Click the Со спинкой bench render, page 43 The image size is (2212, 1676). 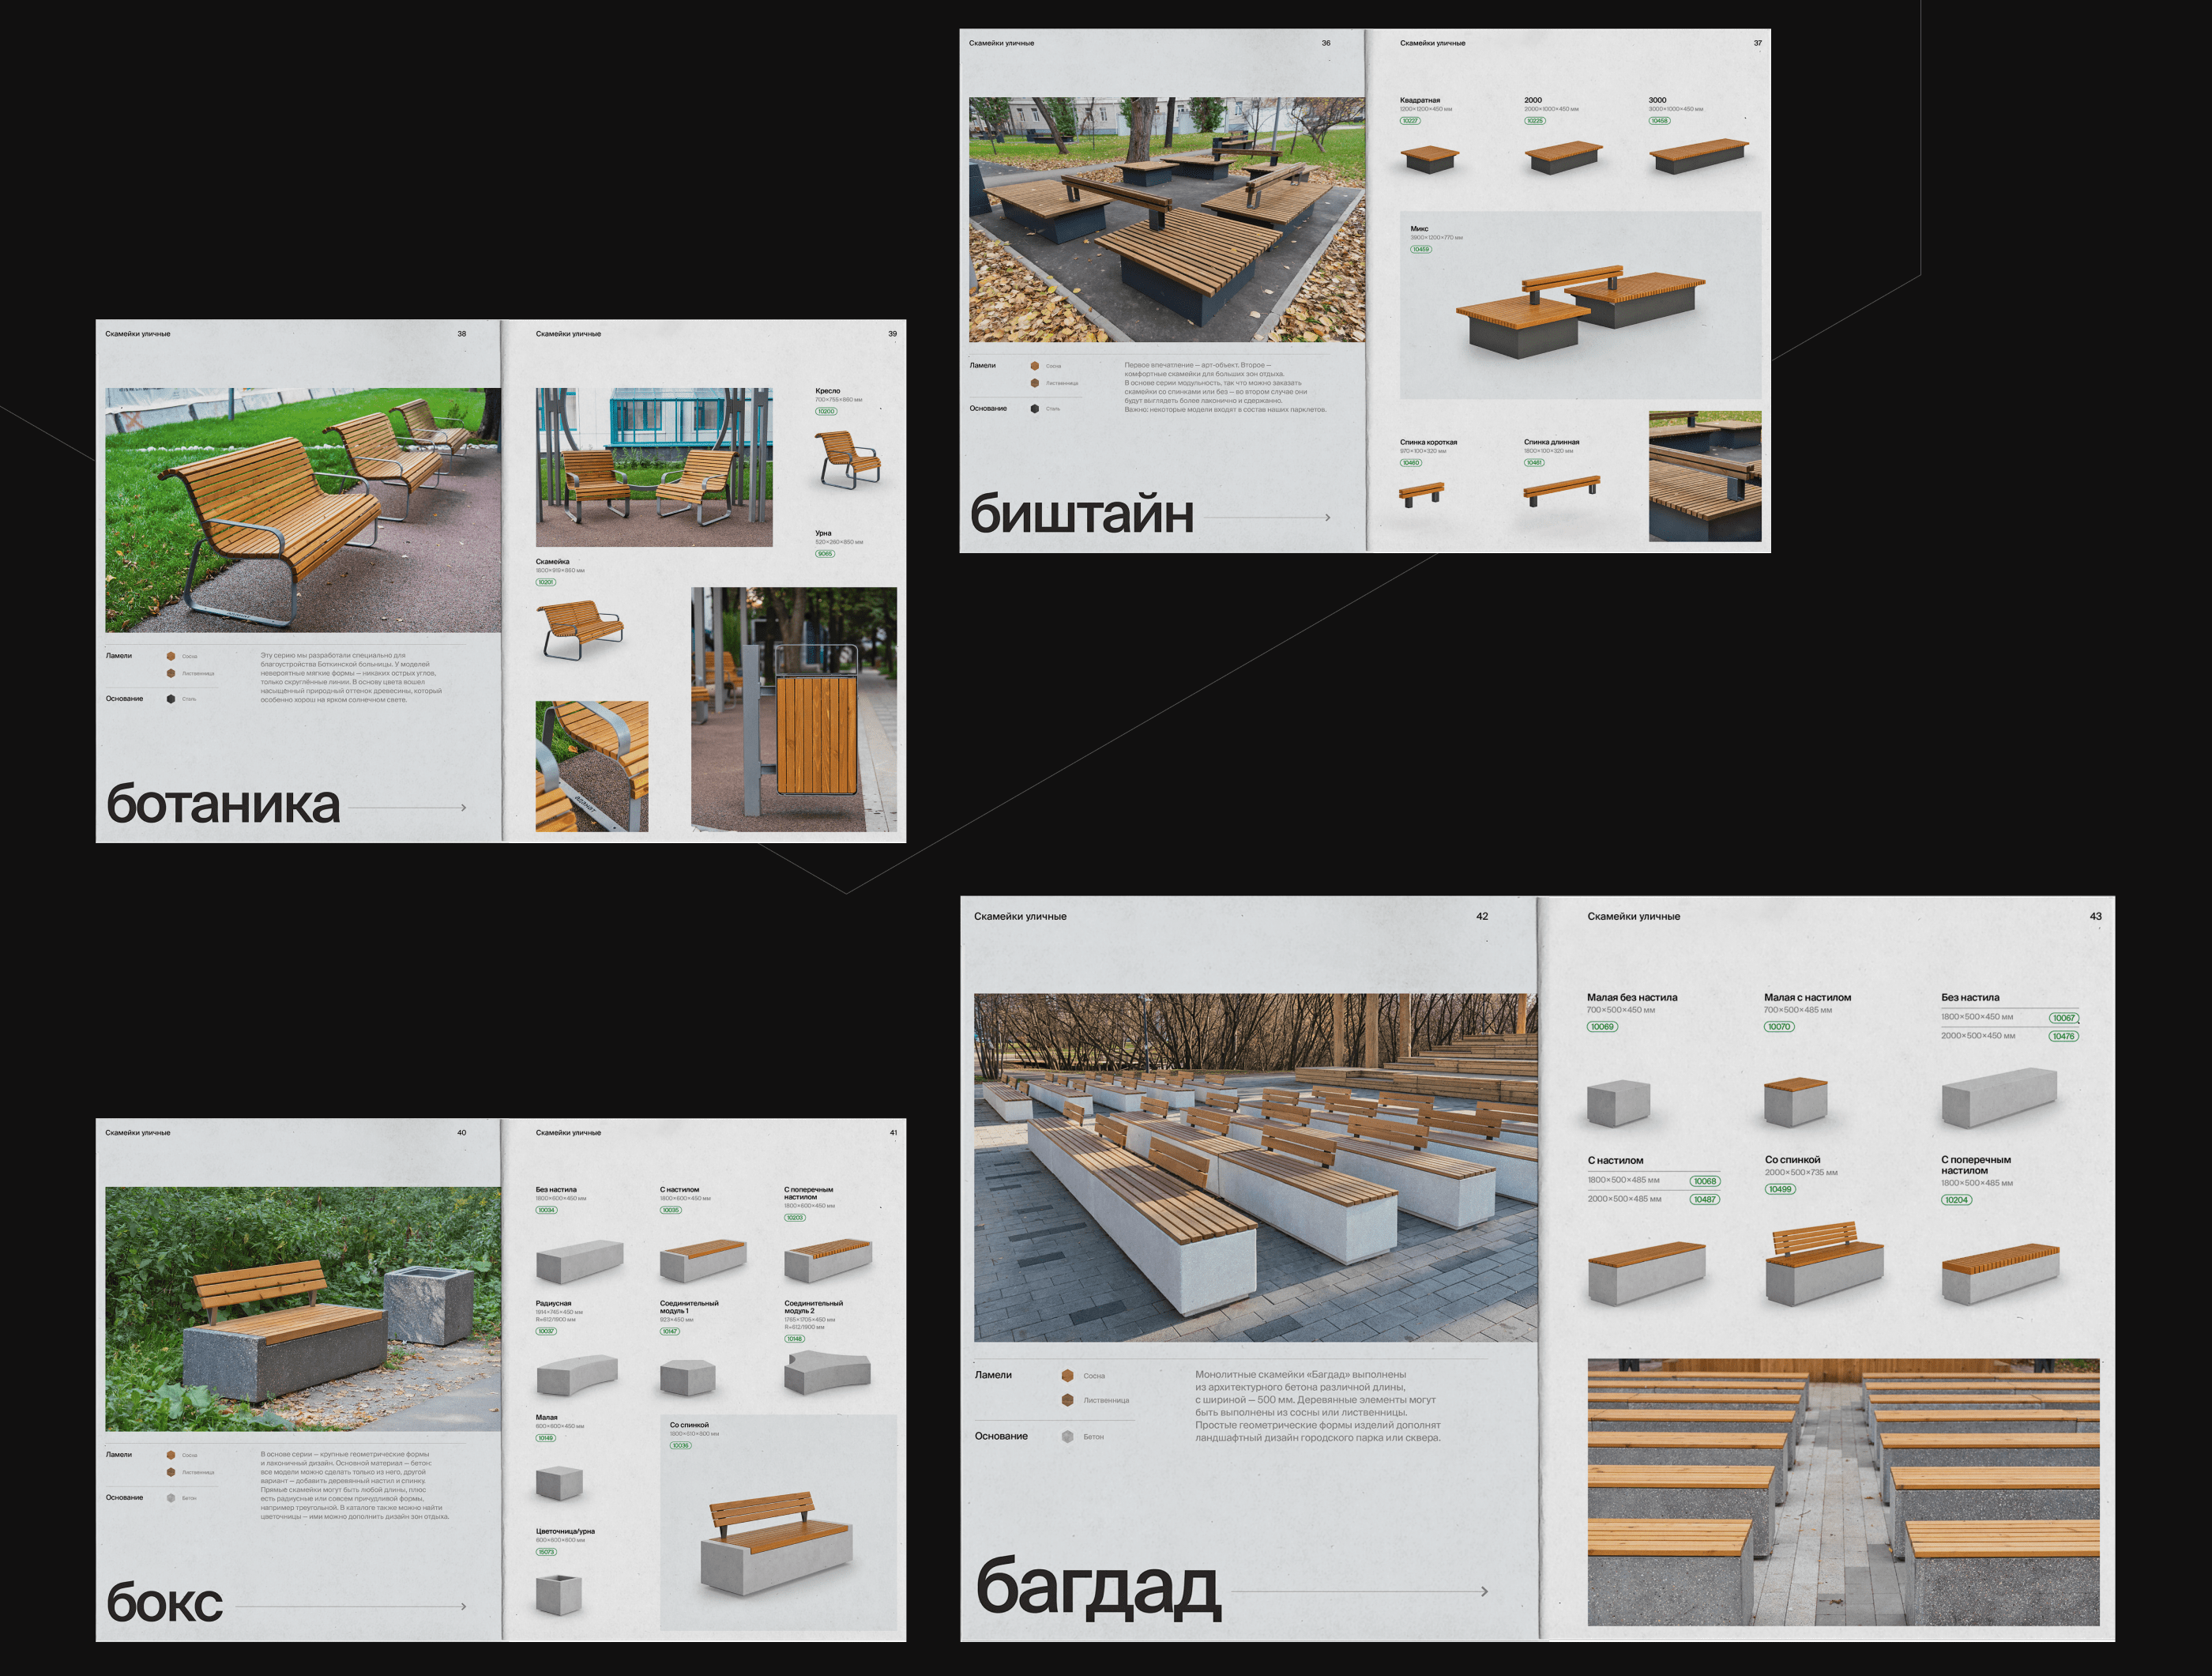[1823, 1265]
